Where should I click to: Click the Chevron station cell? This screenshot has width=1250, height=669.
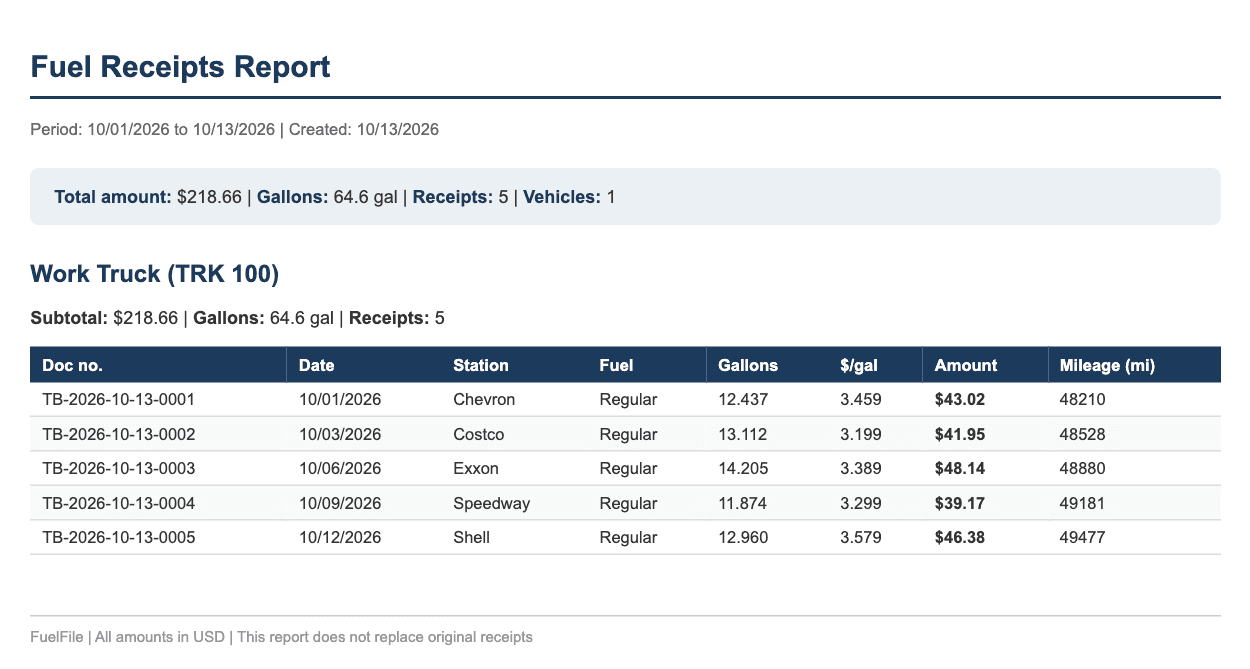click(484, 399)
